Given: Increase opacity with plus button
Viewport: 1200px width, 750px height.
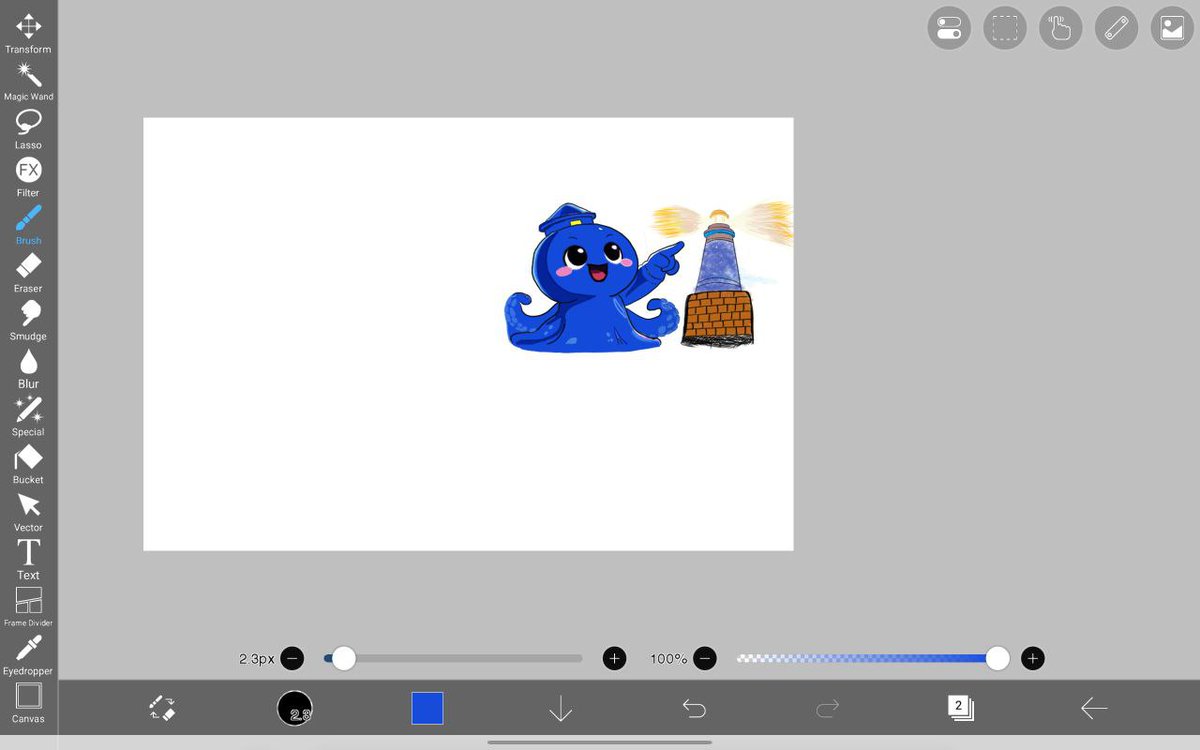Looking at the screenshot, I should pyautogui.click(x=1033, y=658).
